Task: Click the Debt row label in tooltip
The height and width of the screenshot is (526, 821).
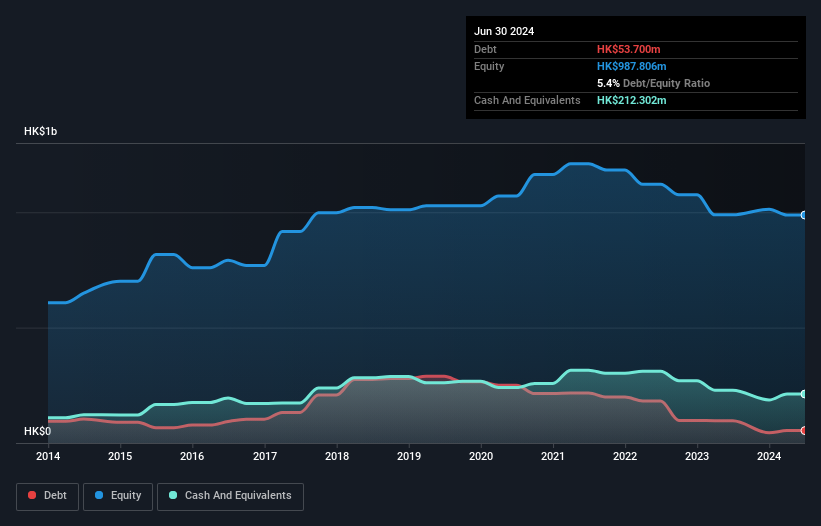Action: (x=485, y=49)
